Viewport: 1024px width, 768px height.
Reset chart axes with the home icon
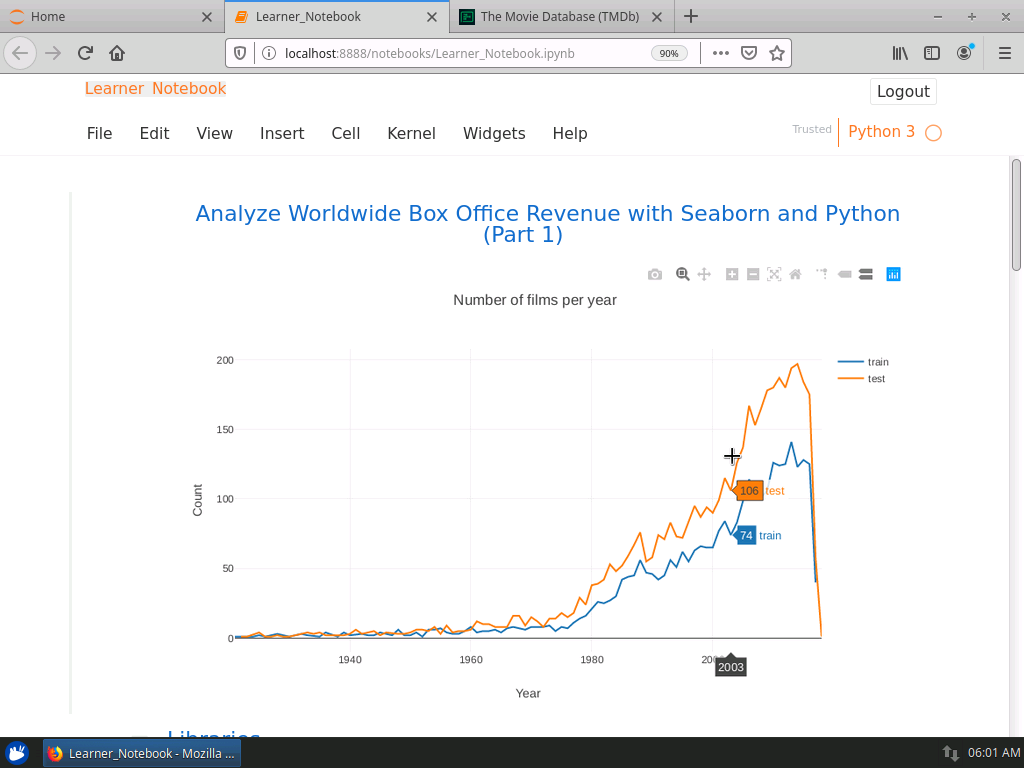[x=795, y=274]
